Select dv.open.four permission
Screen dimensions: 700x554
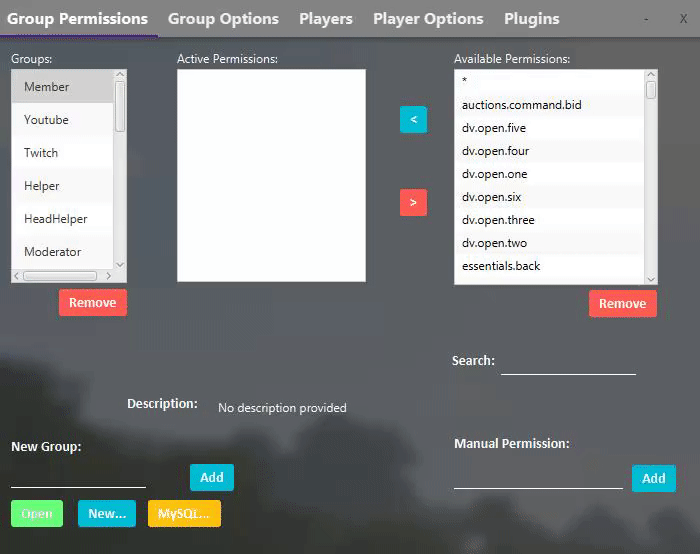coord(549,151)
